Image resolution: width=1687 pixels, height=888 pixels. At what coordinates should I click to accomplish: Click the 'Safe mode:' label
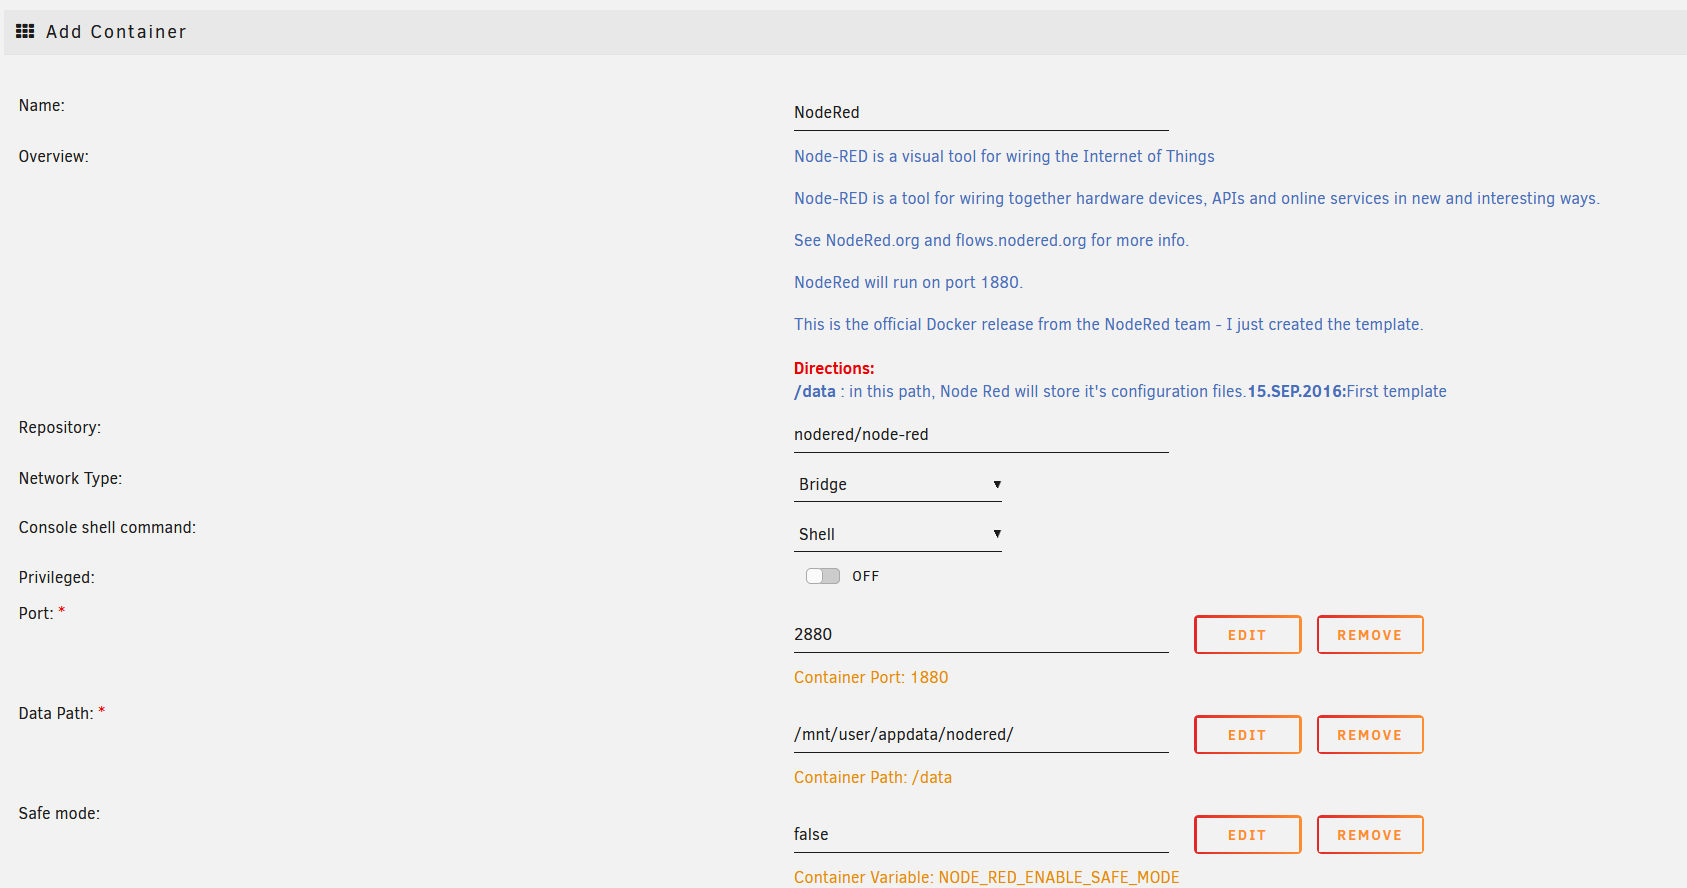point(59,813)
